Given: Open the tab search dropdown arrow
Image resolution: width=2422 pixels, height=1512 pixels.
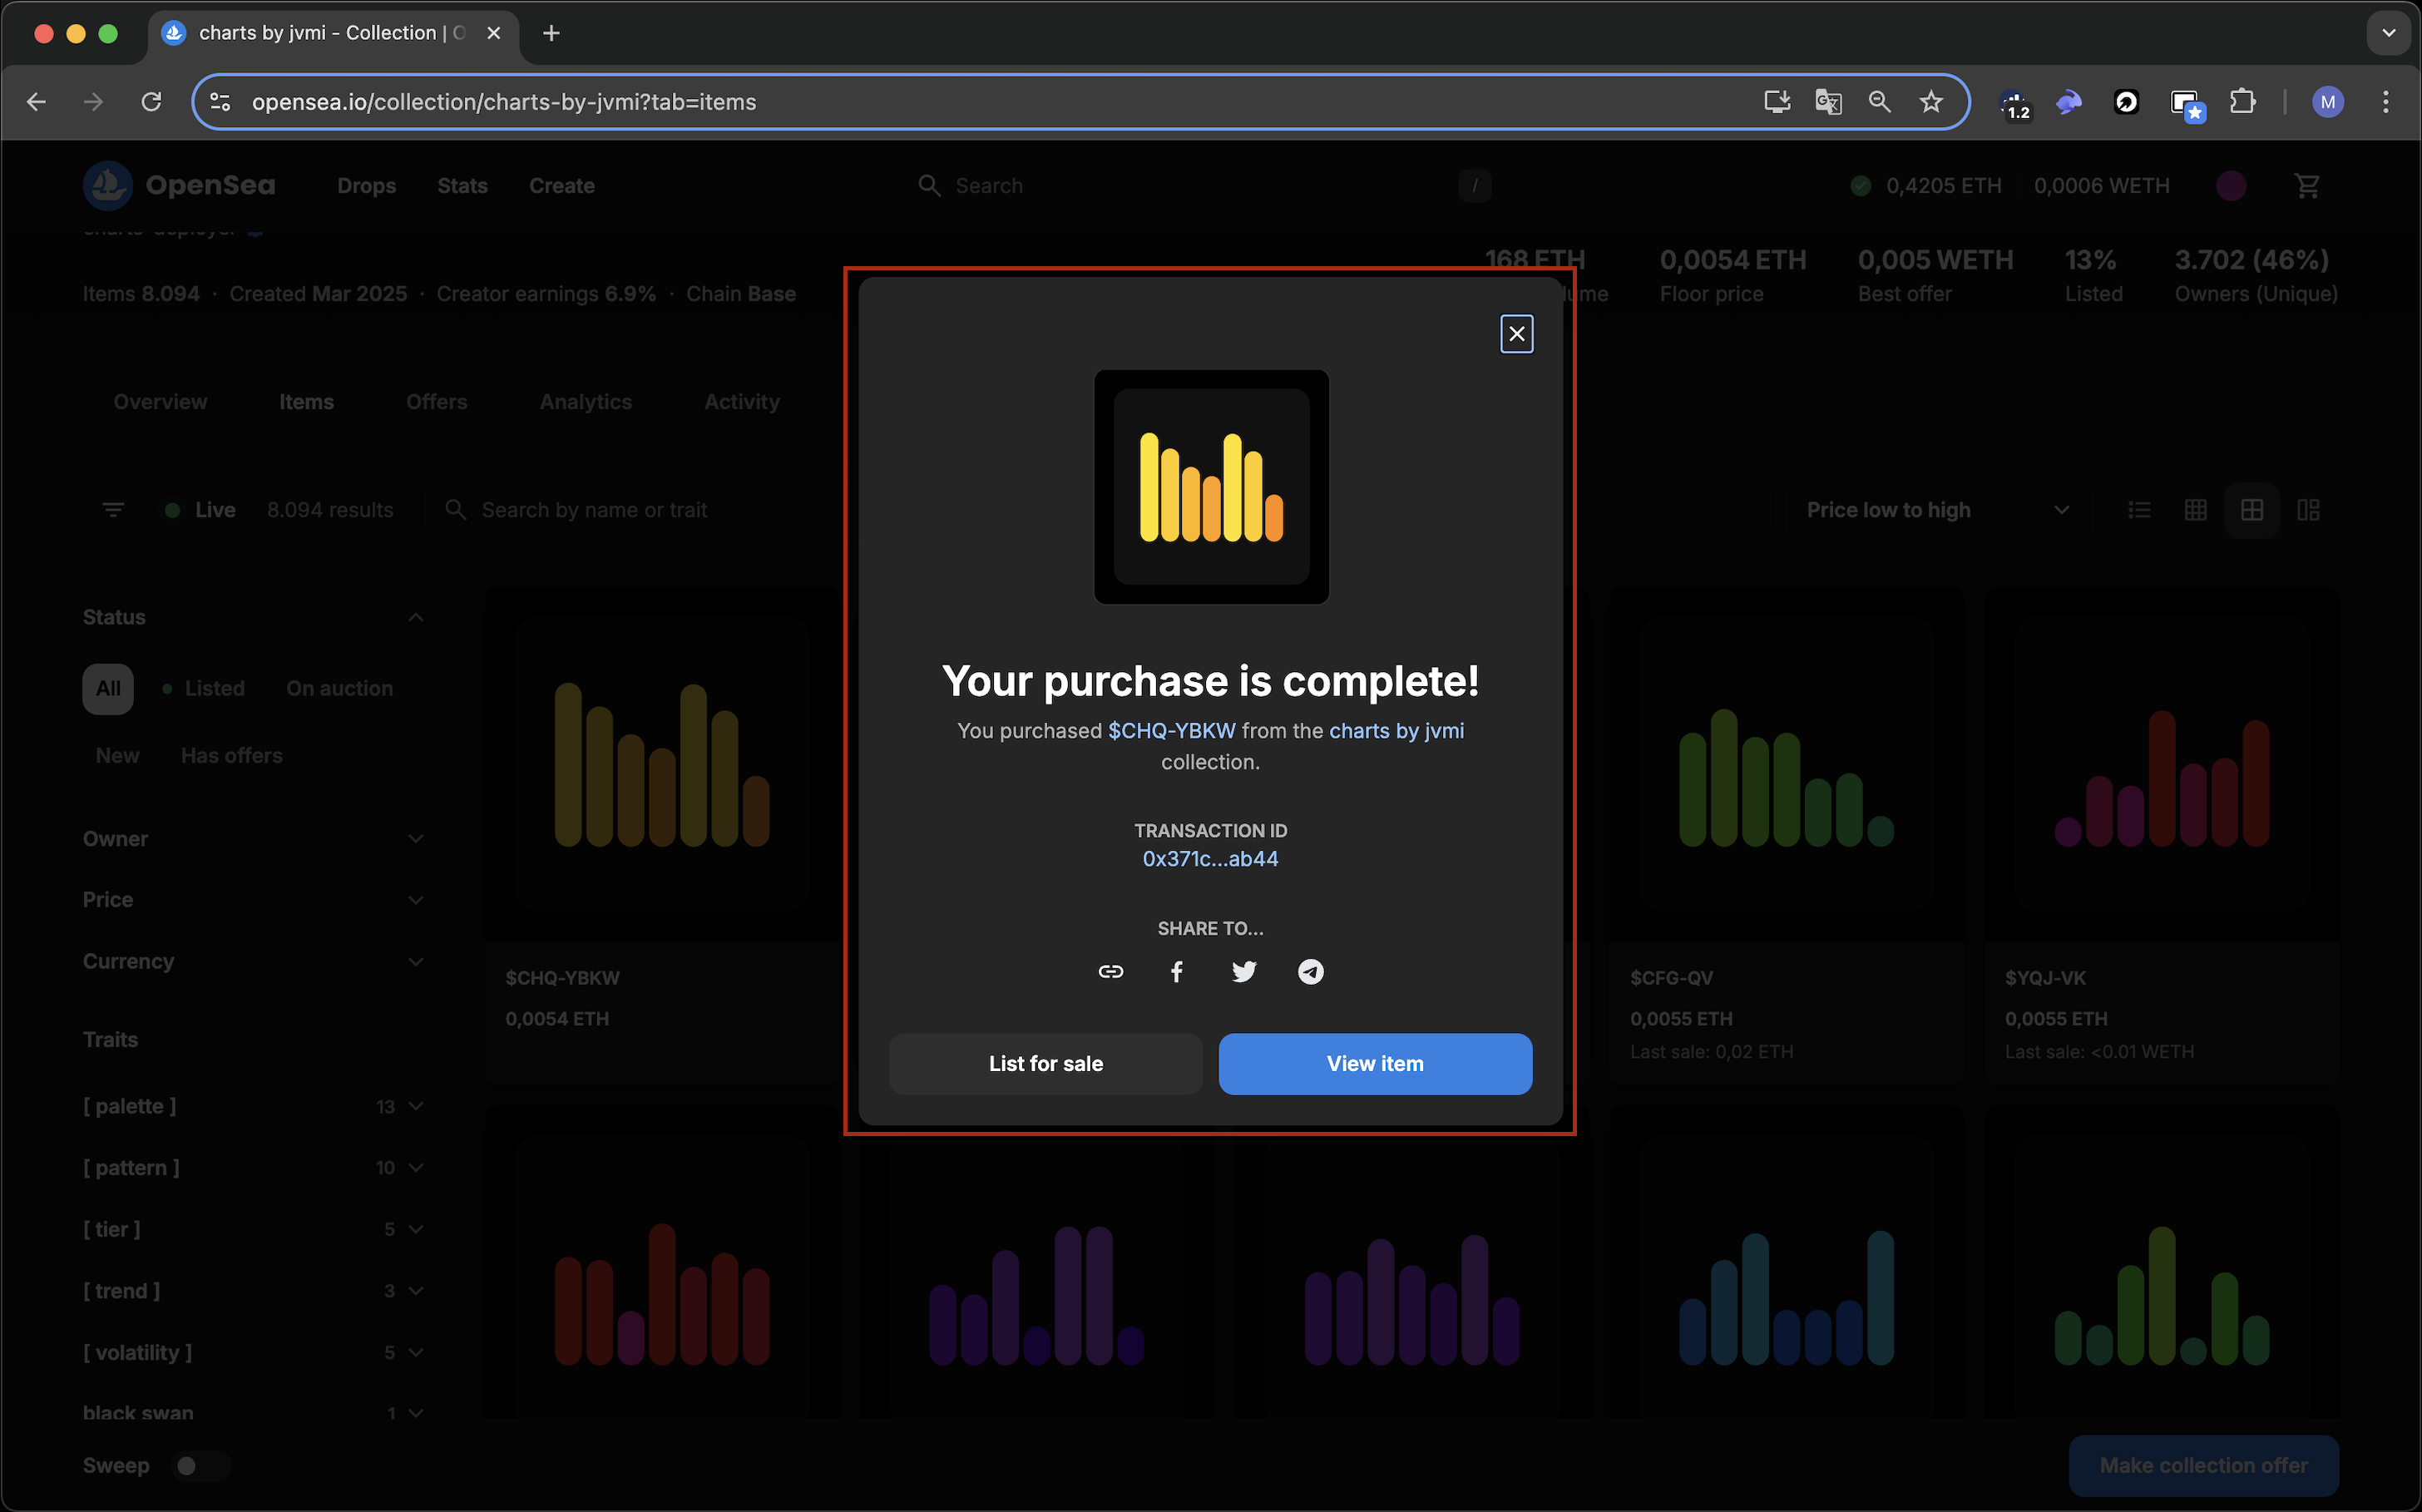Looking at the screenshot, I should [2388, 33].
